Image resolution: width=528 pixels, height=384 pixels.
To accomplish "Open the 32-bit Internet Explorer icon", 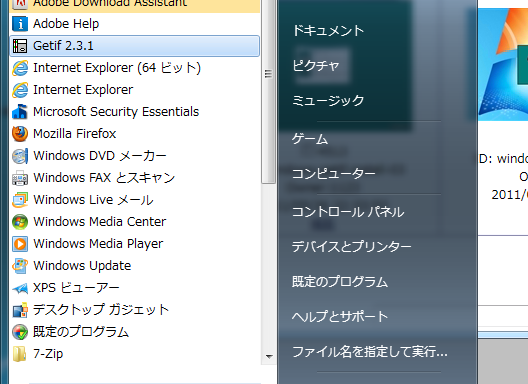I will pos(20,90).
